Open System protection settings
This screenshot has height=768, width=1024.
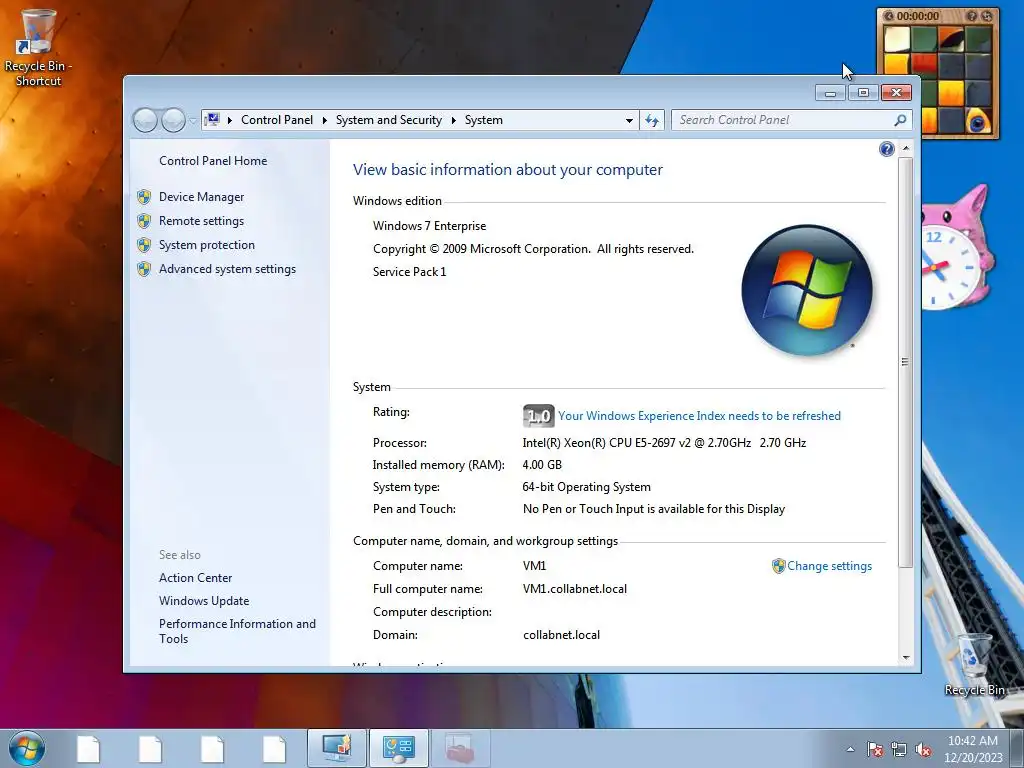(x=206, y=245)
